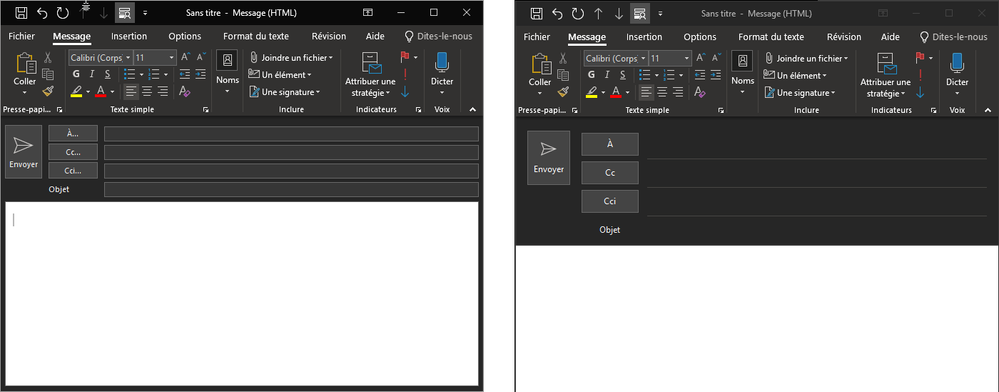
Task: Go to previous item arrow in right window
Action: tap(598, 13)
